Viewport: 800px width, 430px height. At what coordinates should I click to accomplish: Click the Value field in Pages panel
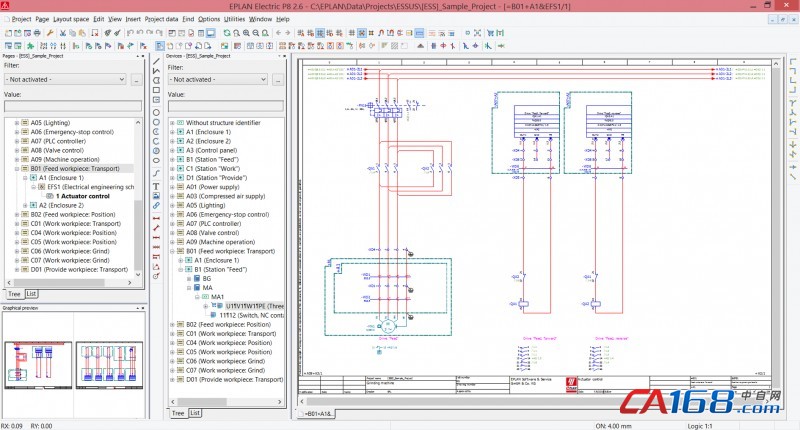point(73,106)
